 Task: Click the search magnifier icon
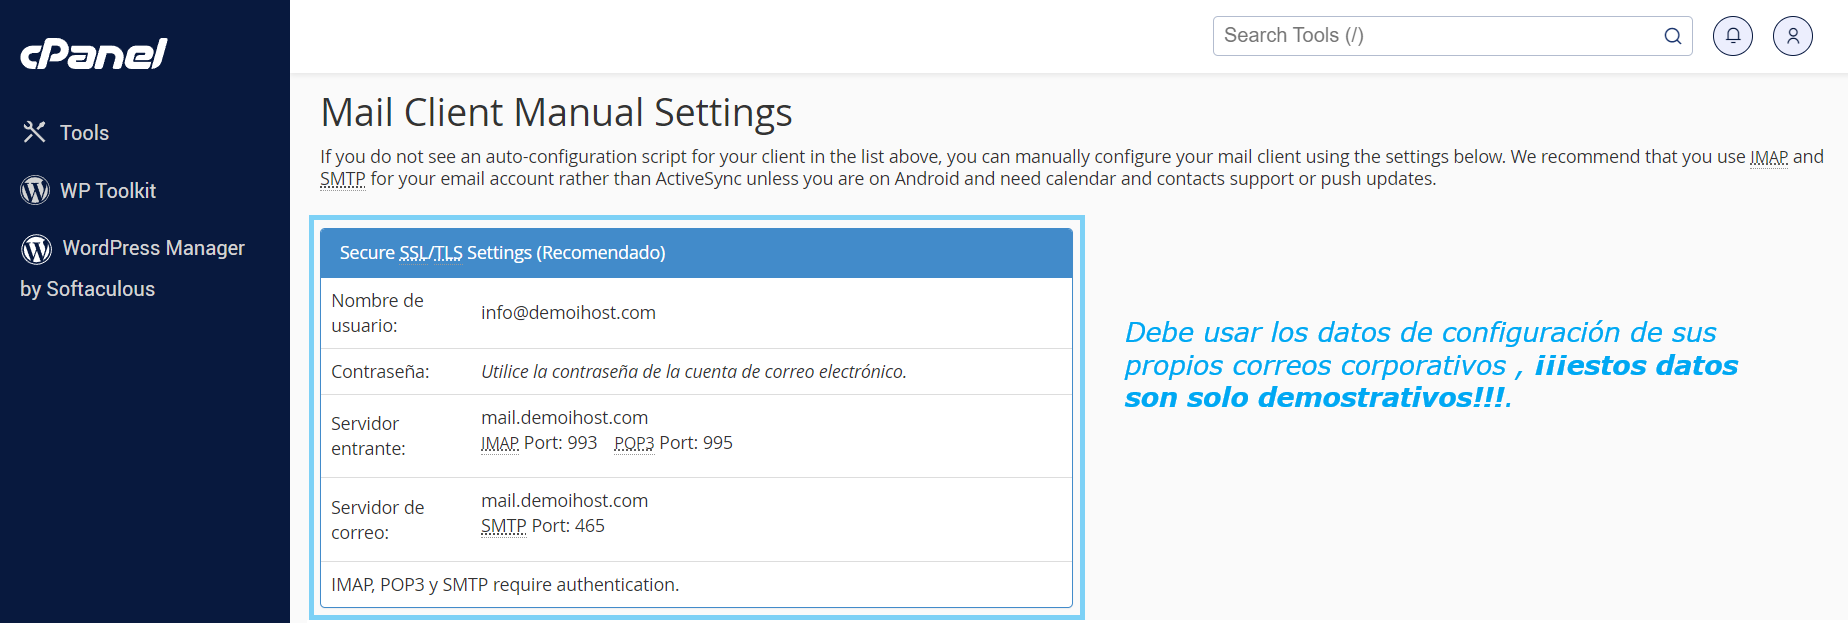[x=1672, y=36]
